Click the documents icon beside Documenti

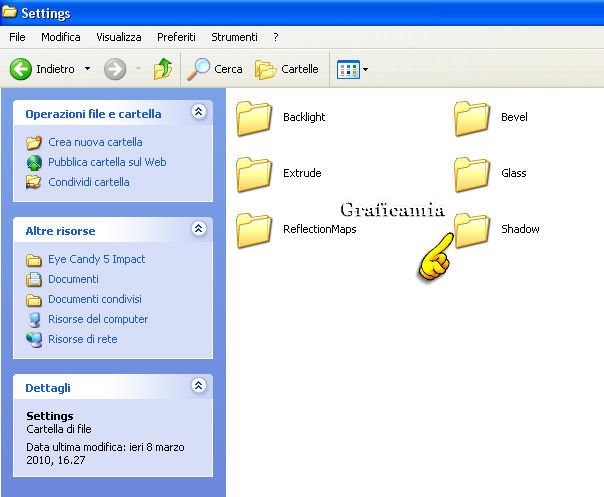(34, 279)
